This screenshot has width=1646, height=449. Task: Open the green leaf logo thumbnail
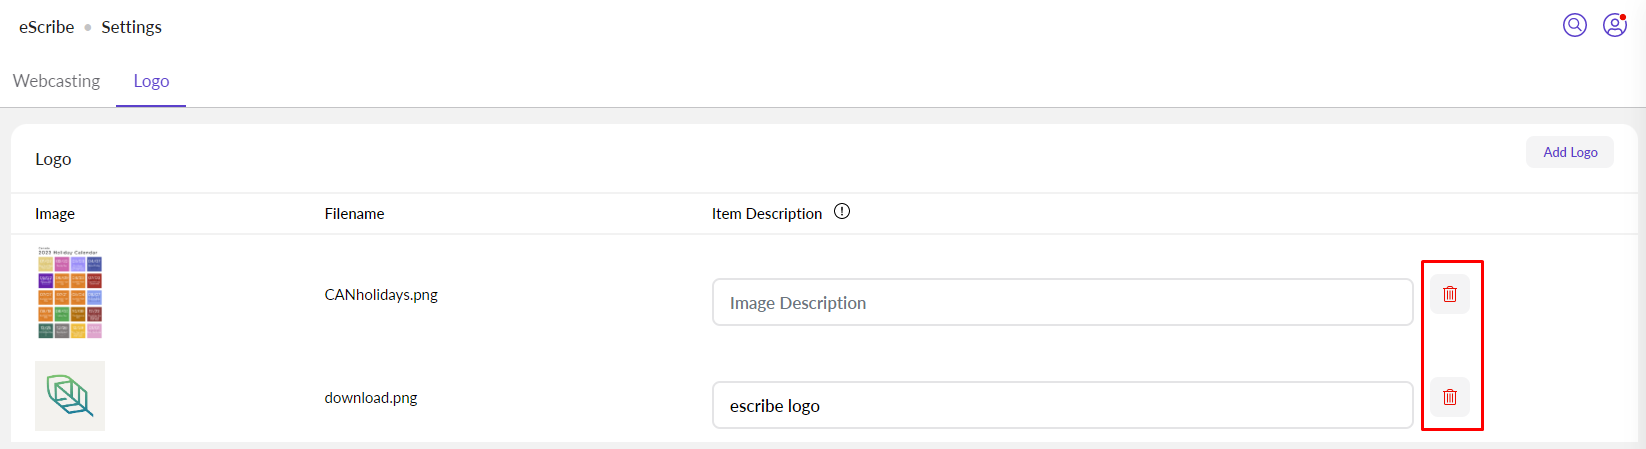pyautogui.click(x=70, y=396)
